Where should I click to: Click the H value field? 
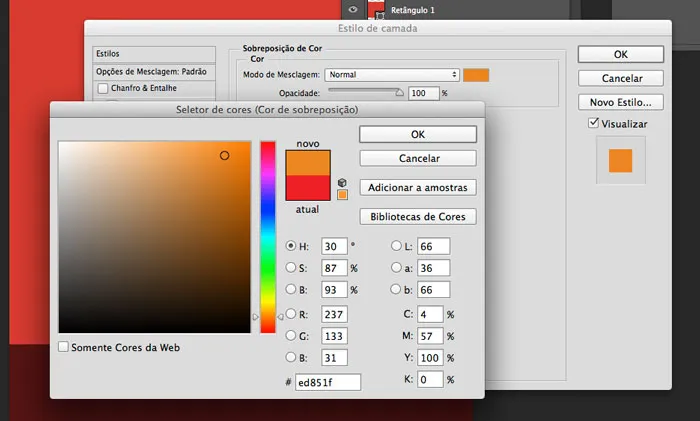click(334, 246)
